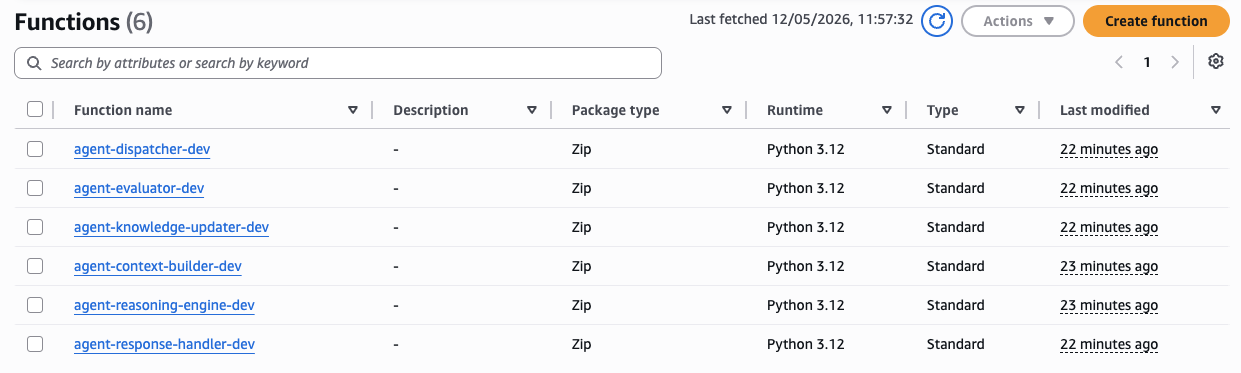This screenshot has width=1241, height=373.
Task: Click the Create function button
Action: 1156,21
